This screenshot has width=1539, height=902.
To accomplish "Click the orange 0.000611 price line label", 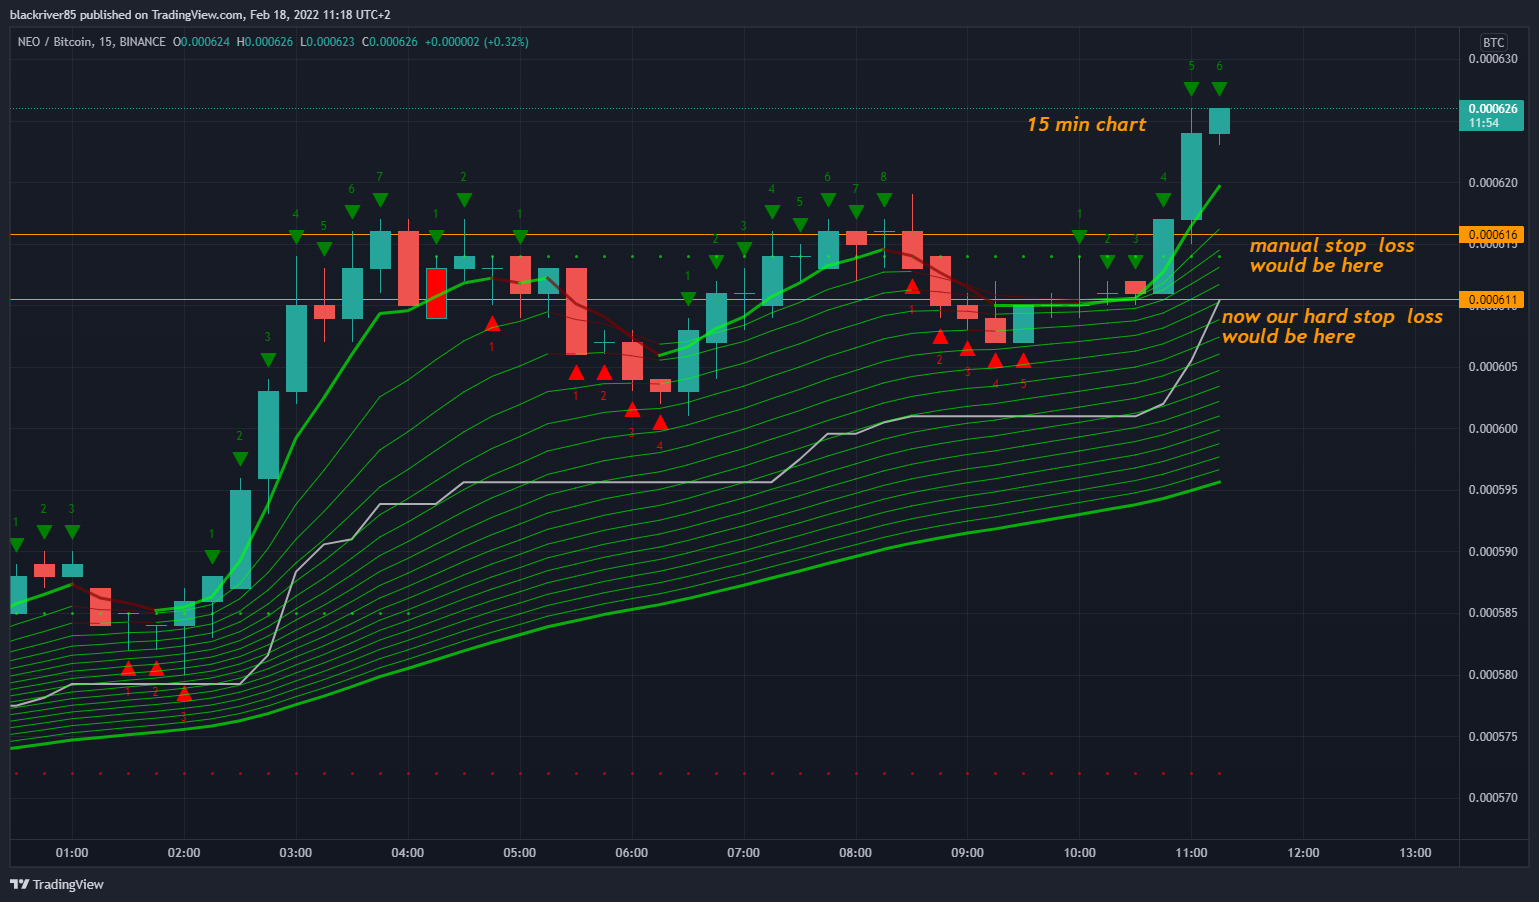I will click(x=1492, y=300).
